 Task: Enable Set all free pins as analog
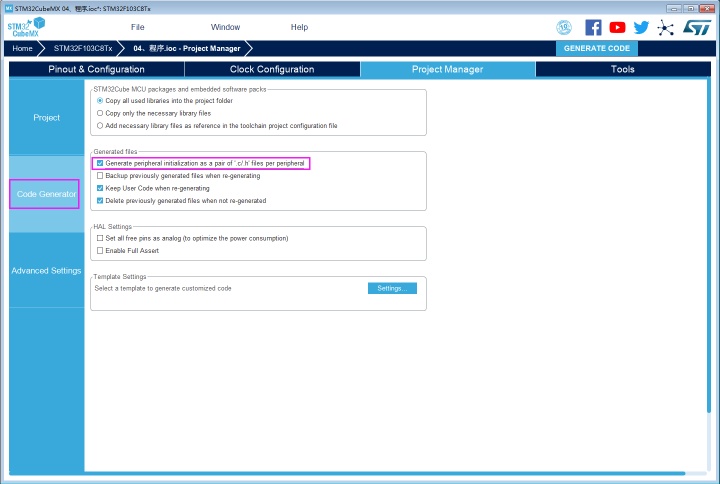[100, 238]
